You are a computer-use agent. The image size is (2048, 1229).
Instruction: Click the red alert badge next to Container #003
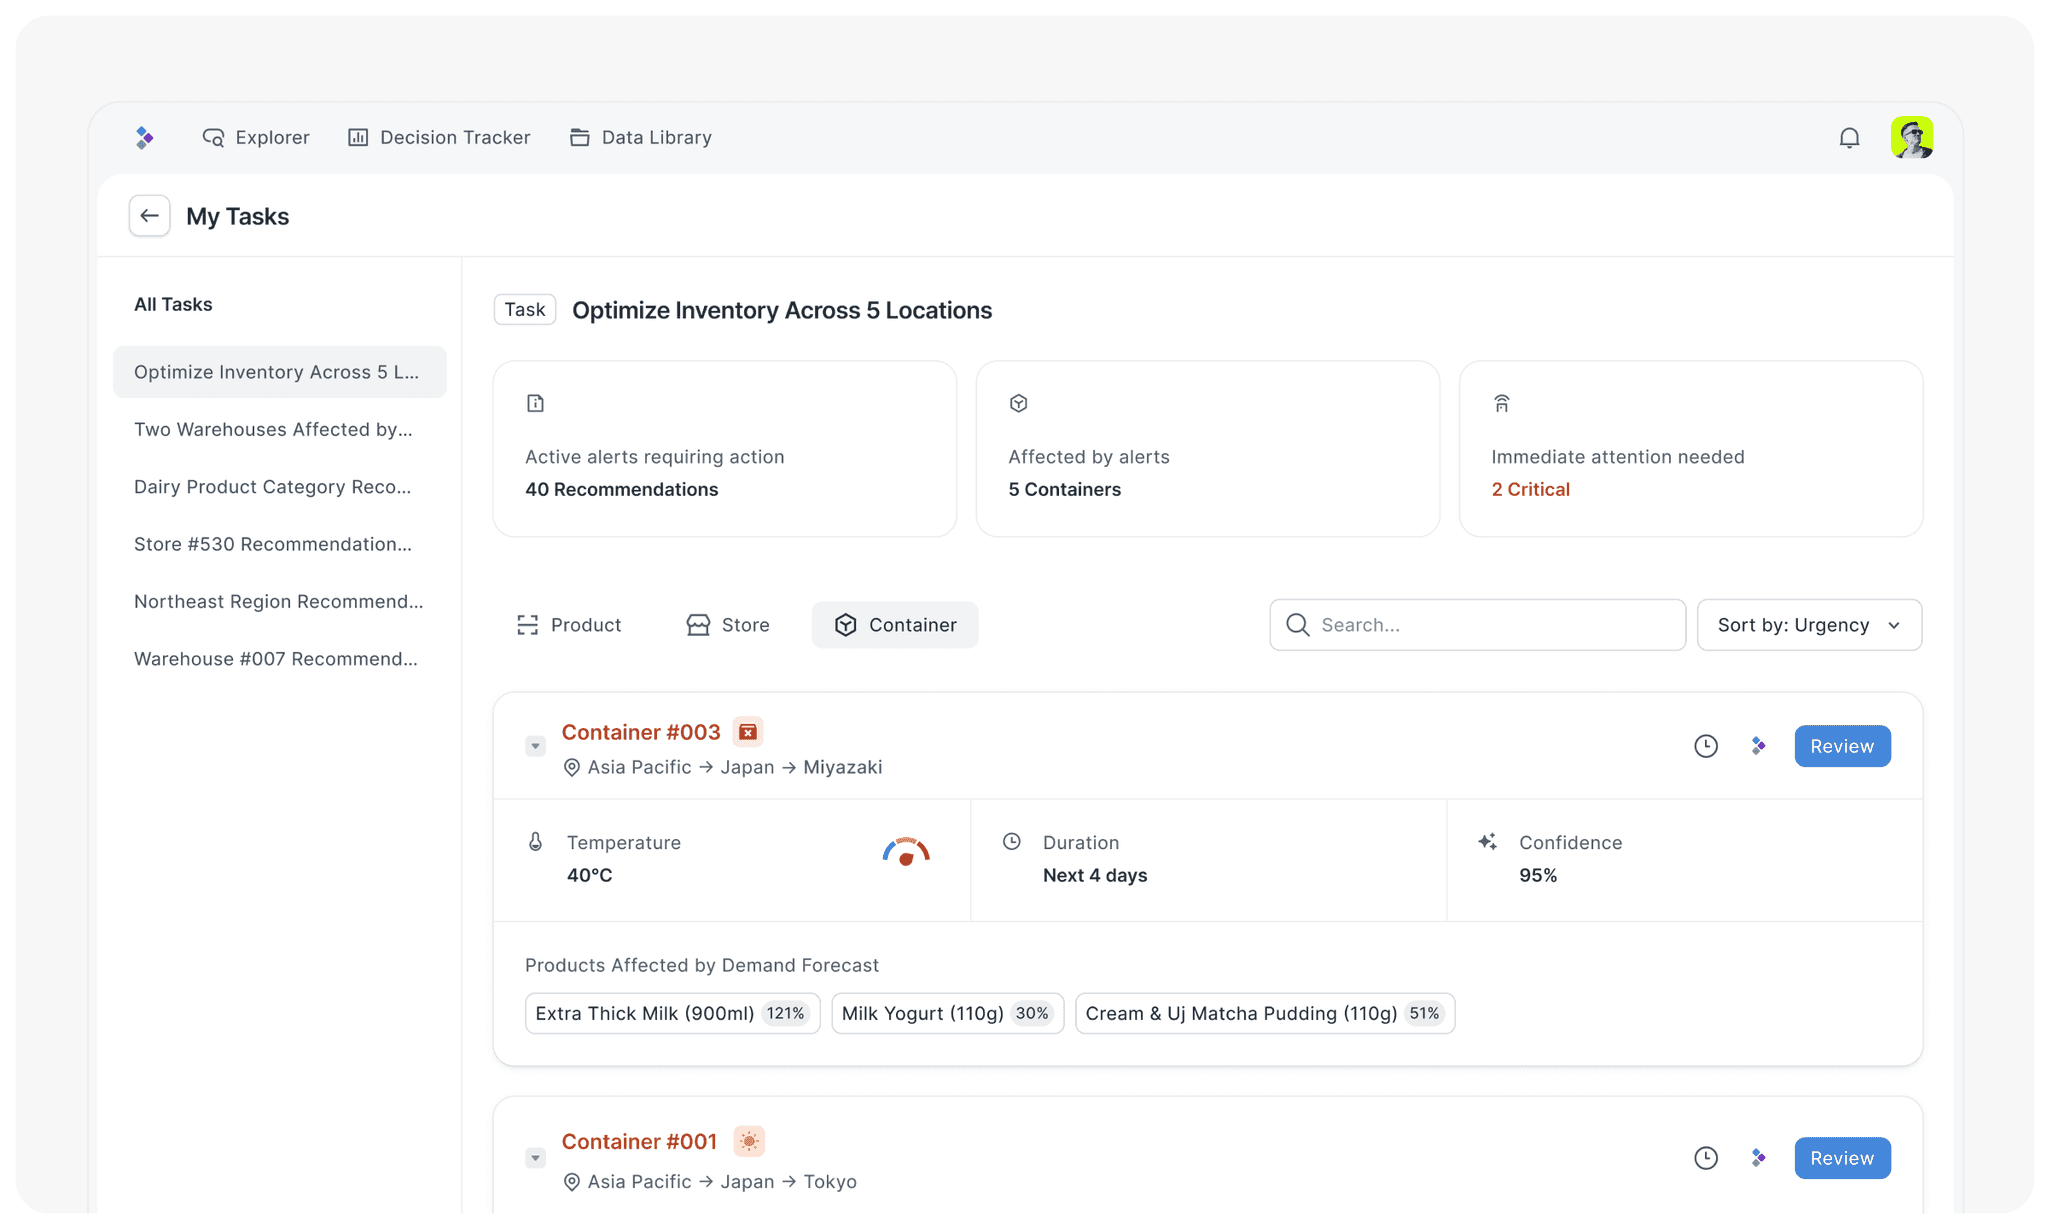pyautogui.click(x=747, y=732)
